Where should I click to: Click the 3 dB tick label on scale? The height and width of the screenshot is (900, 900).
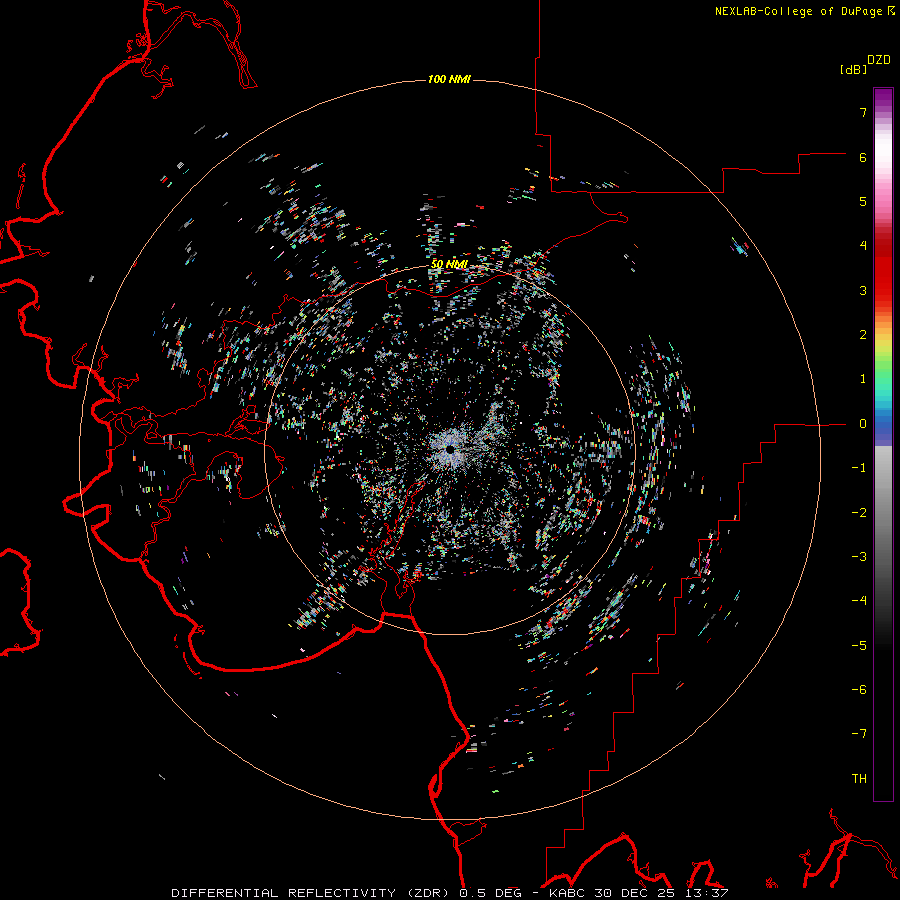click(863, 290)
